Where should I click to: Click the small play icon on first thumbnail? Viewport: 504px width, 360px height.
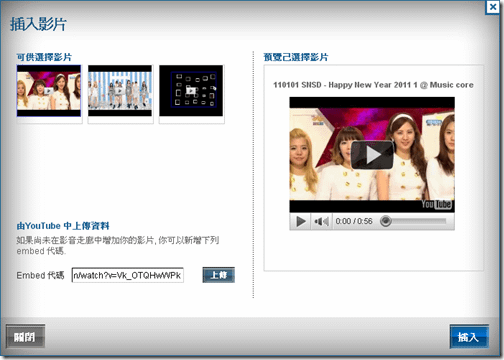click(49, 91)
